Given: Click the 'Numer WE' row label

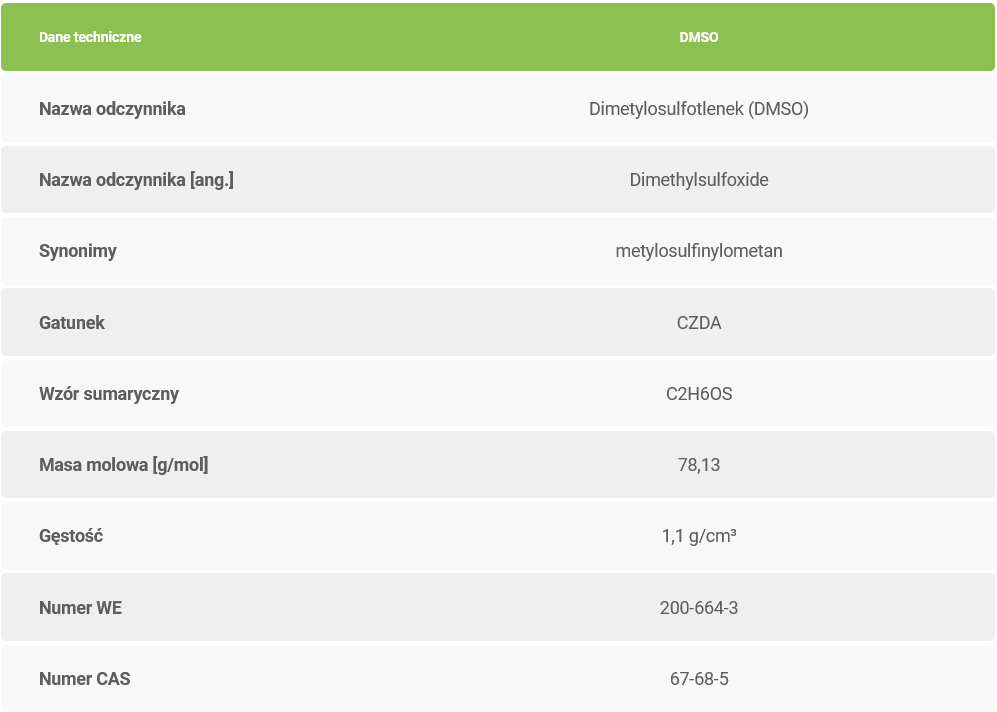Looking at the screenshot, I should (x=80, y=607).
